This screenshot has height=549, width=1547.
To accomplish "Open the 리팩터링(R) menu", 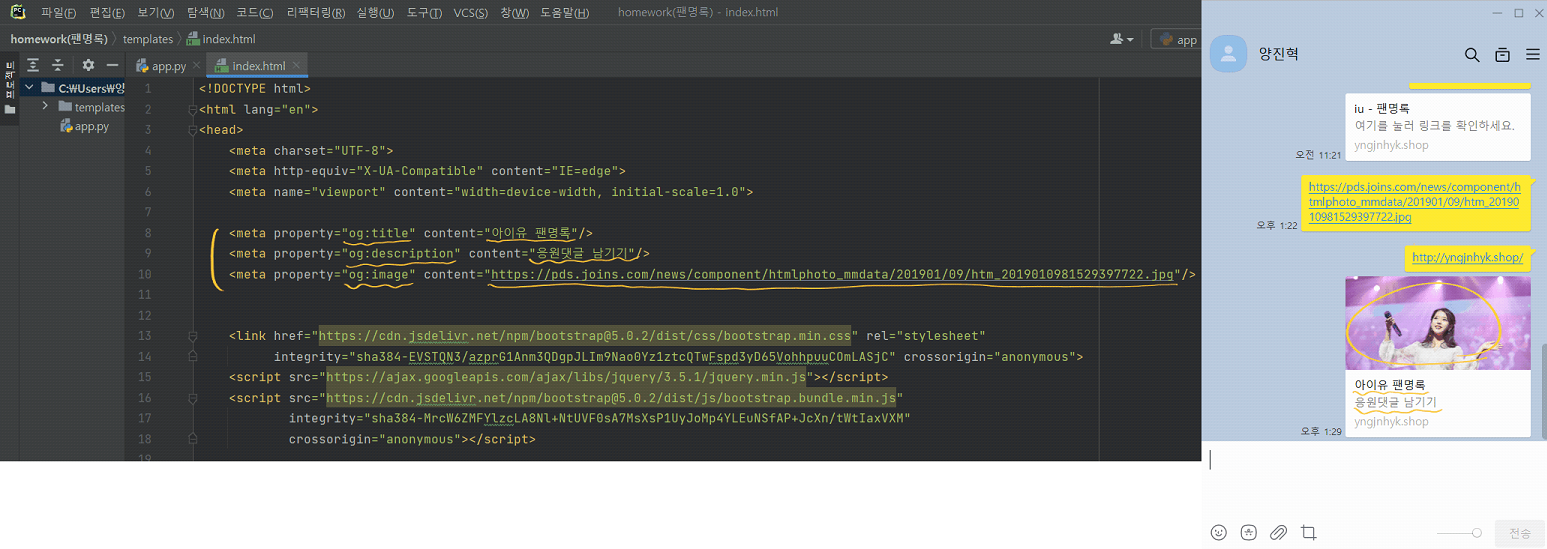I will [315, 13].
